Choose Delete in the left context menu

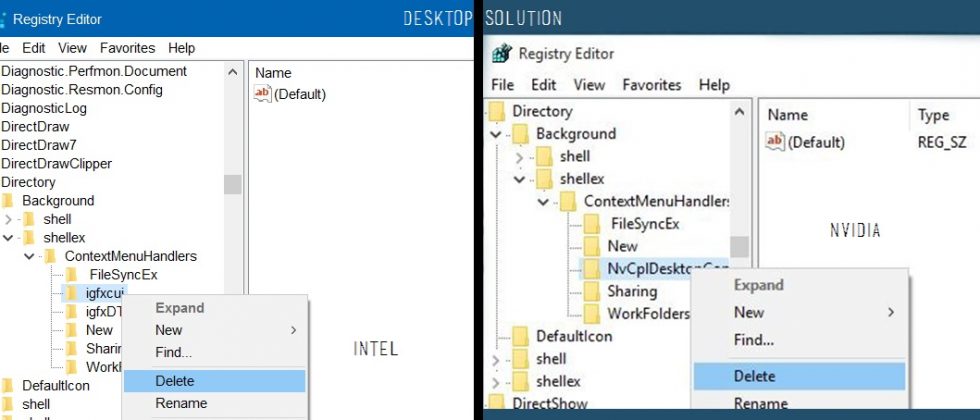[175, 381]
